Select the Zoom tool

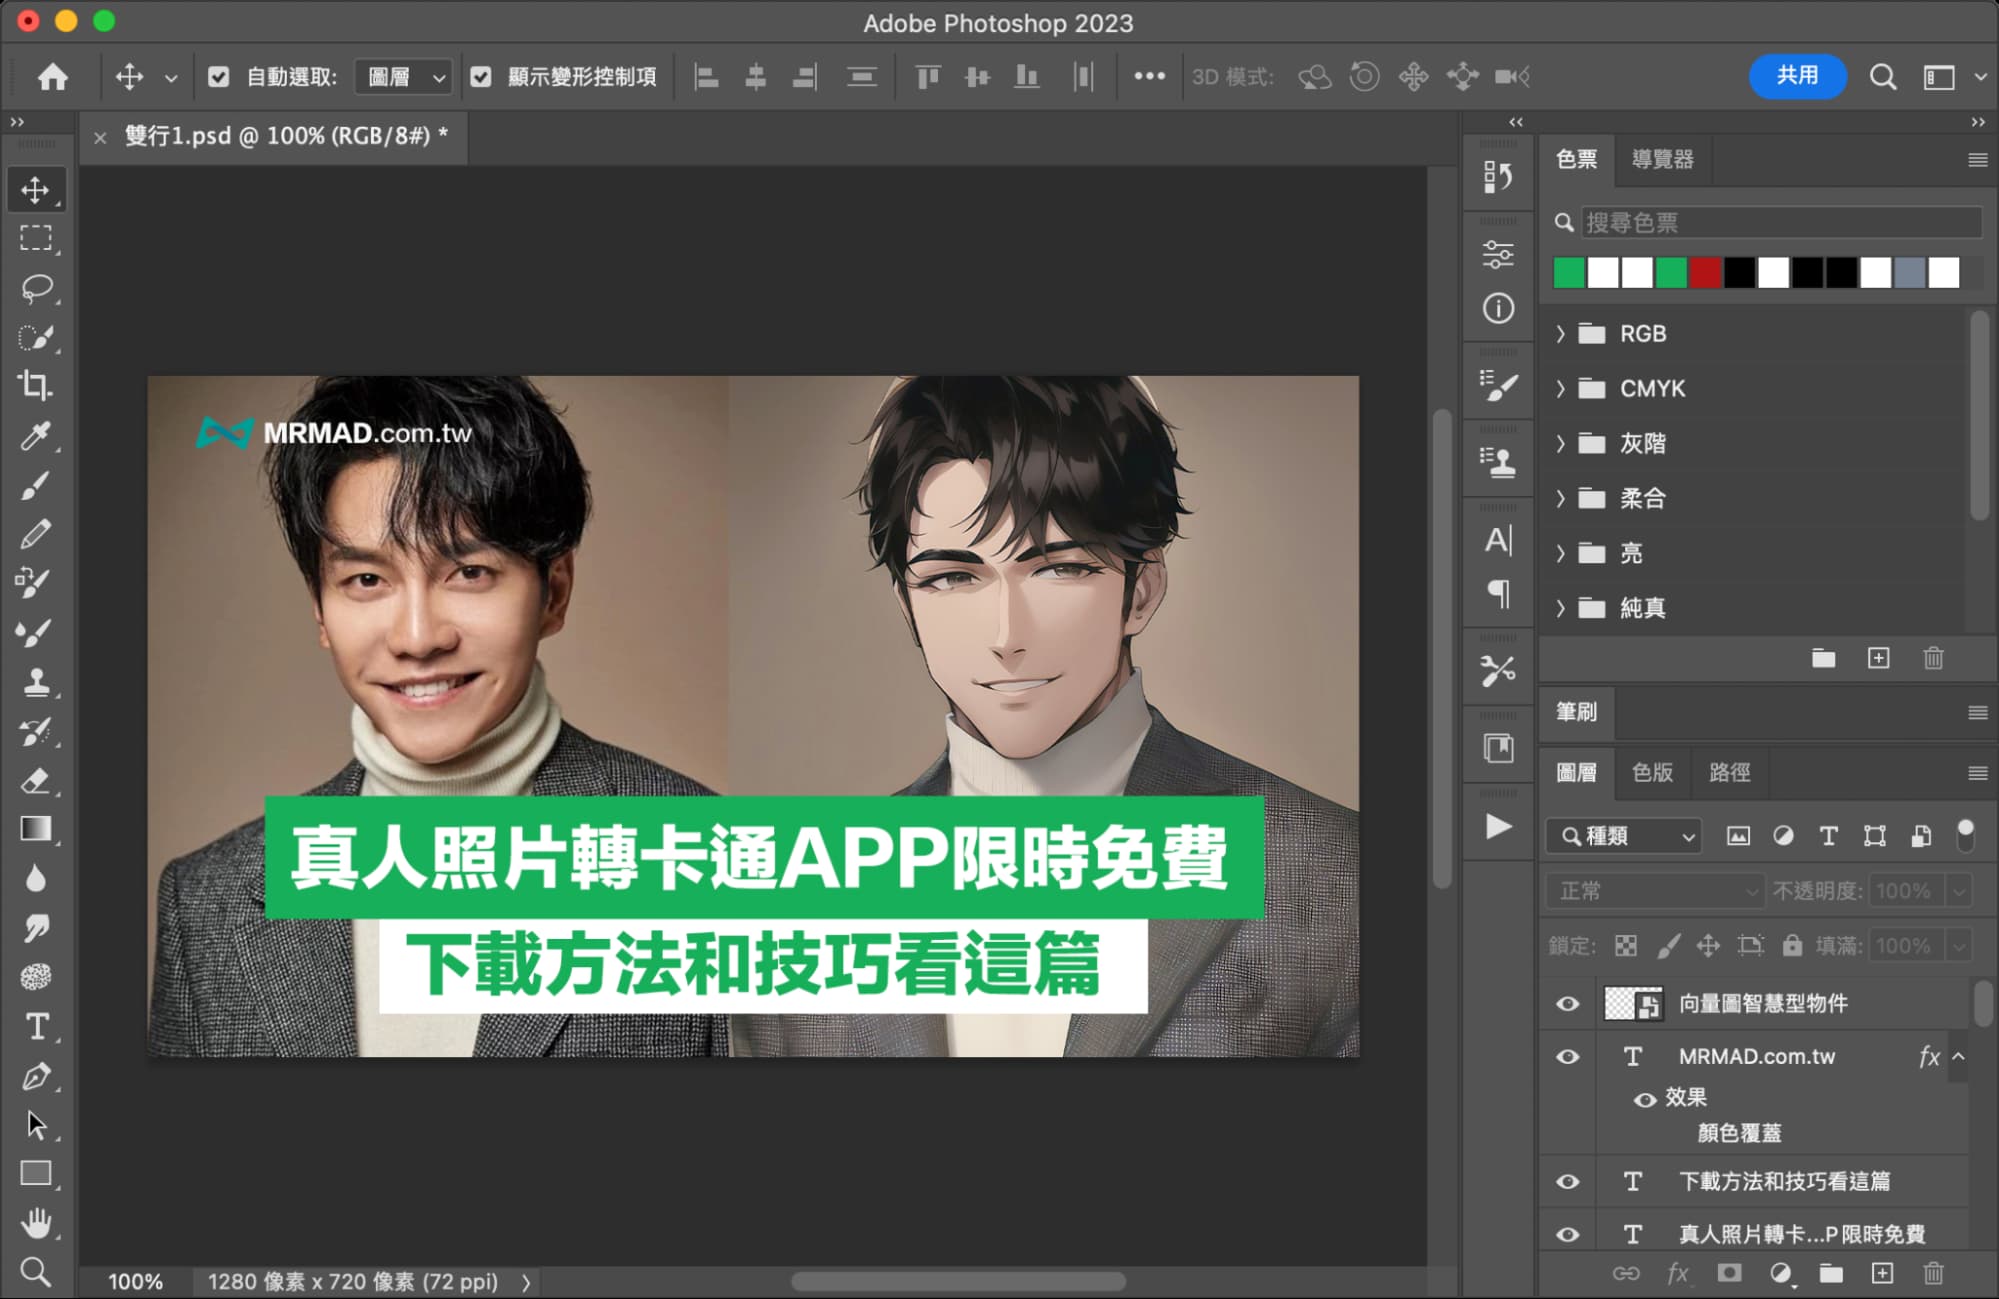pyautogui.click(x=36, y=1272)
